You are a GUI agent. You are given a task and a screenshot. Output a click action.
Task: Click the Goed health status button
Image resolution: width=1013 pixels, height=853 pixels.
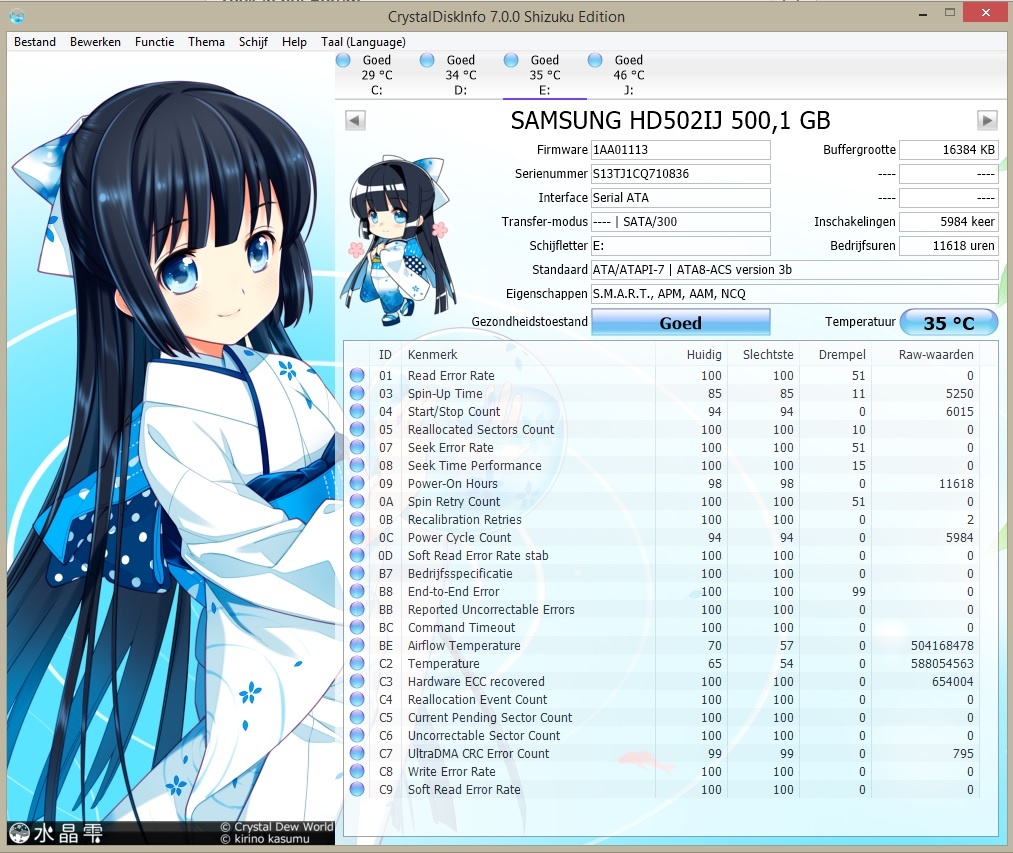[x=680, y=322]
